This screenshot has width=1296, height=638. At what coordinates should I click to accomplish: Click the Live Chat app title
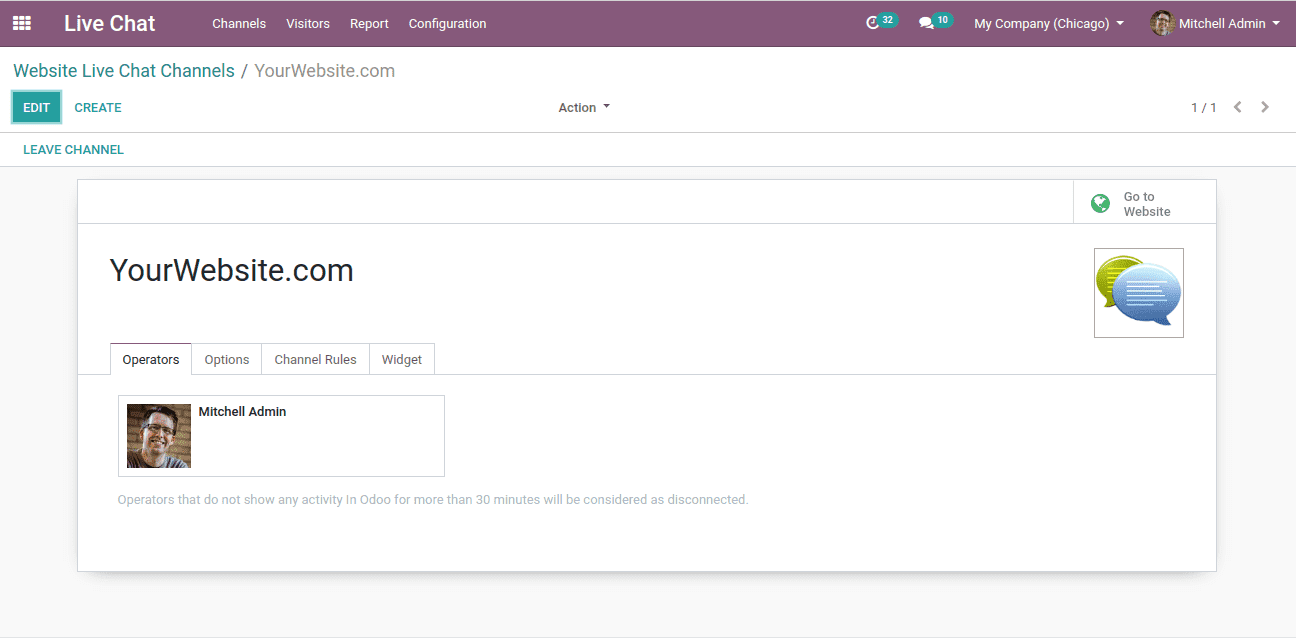(x=110, y=23)
